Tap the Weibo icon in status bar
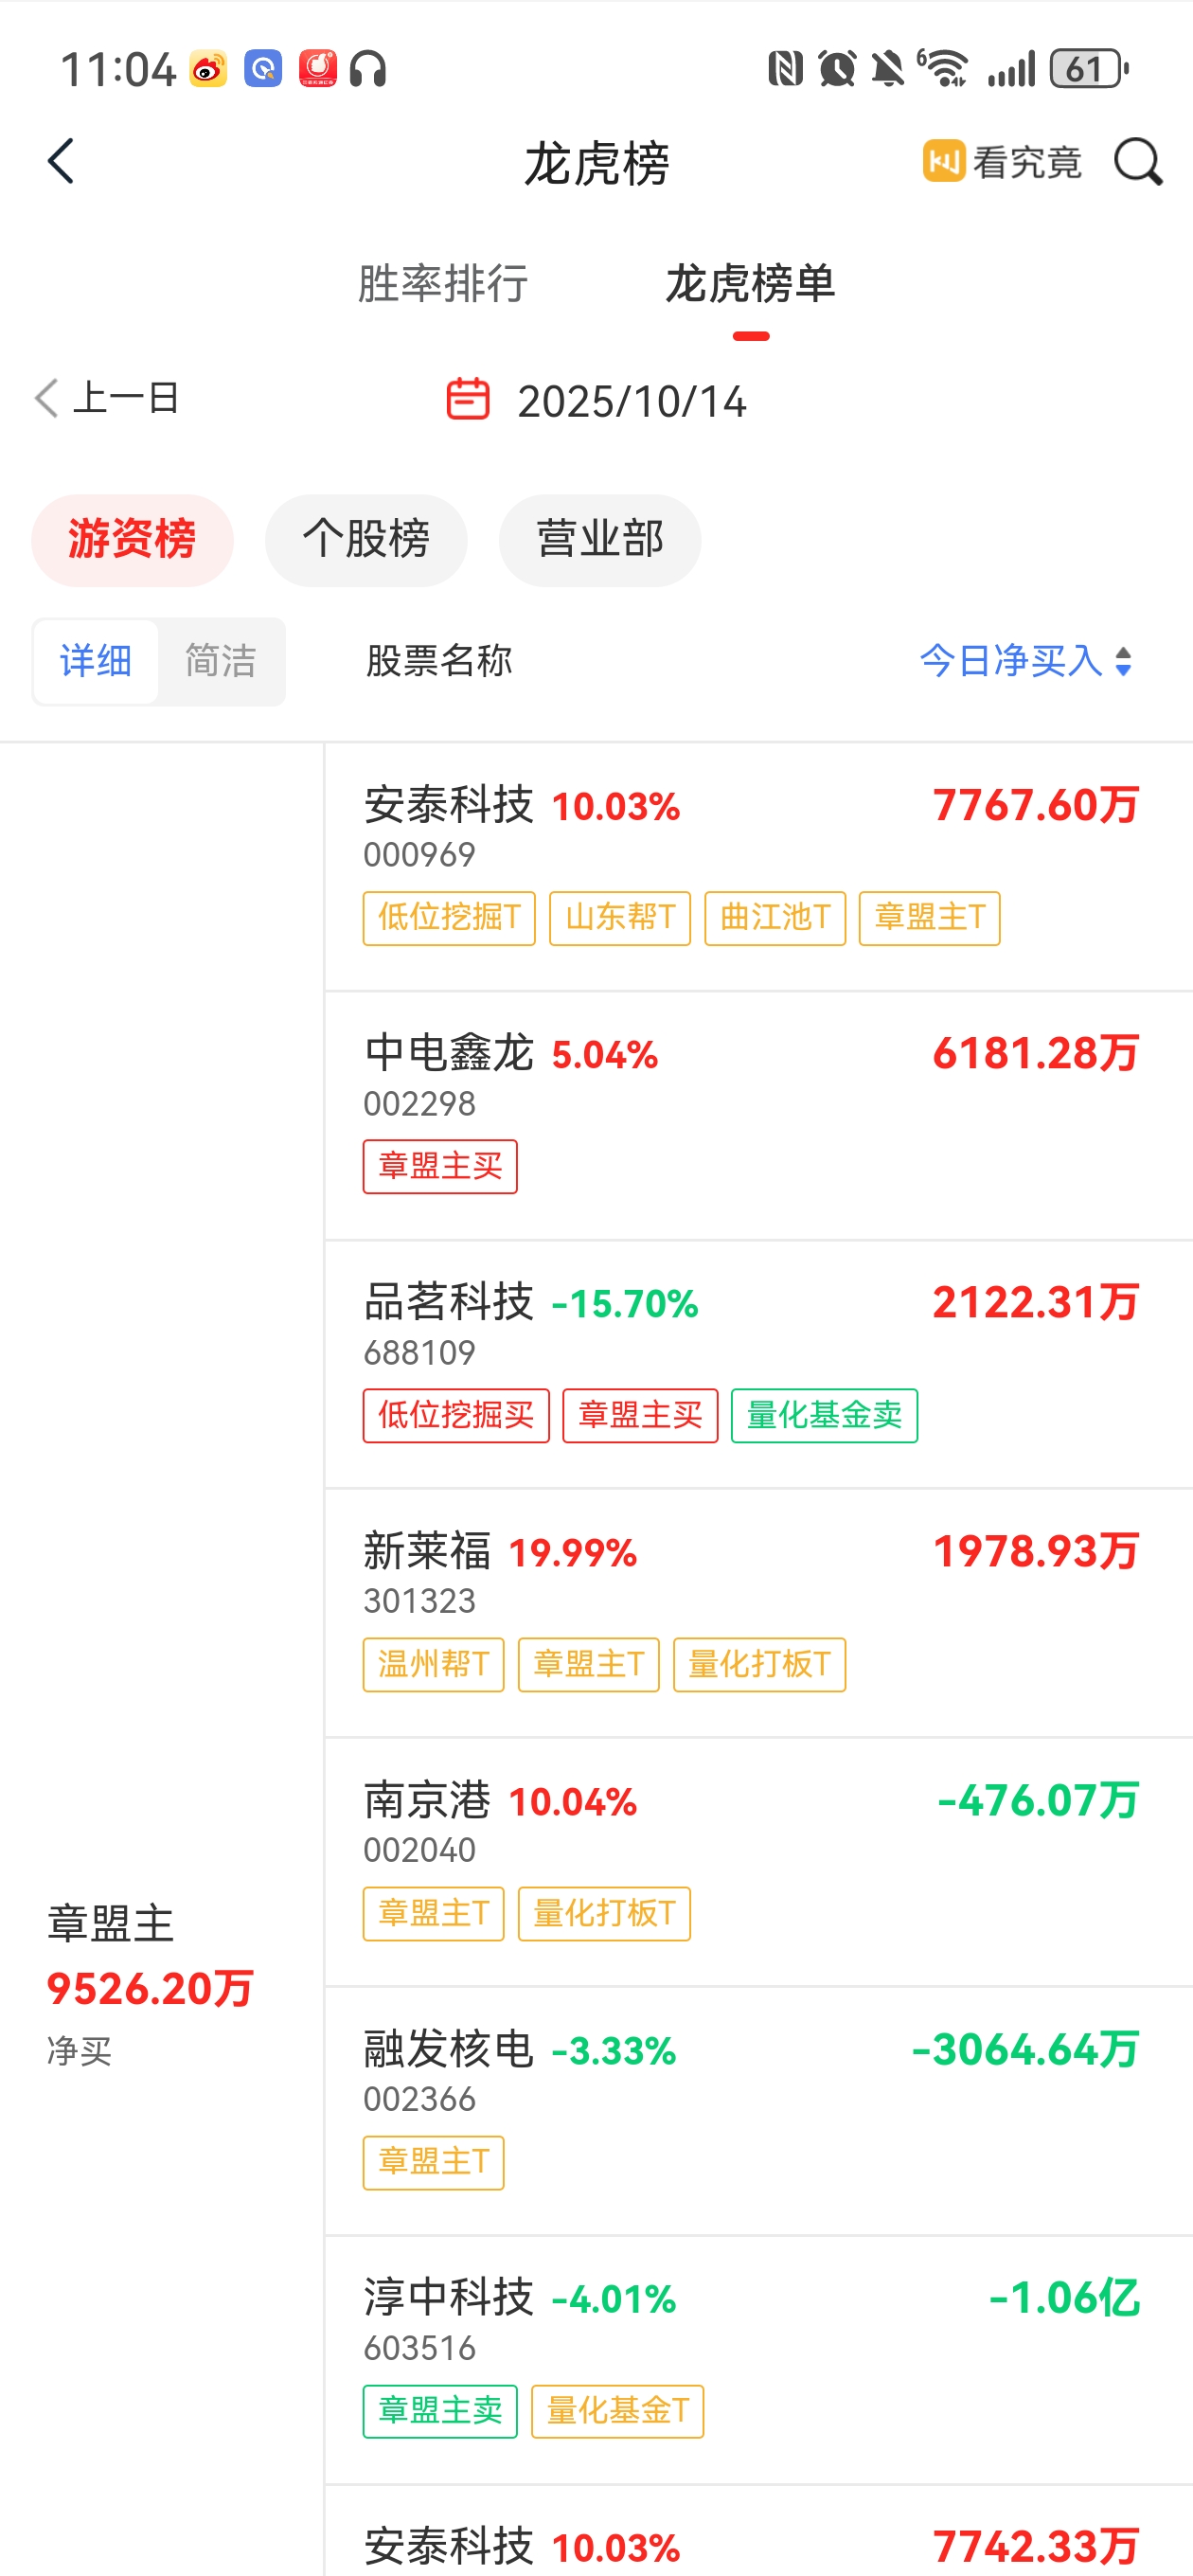 (x=208, y=69)
